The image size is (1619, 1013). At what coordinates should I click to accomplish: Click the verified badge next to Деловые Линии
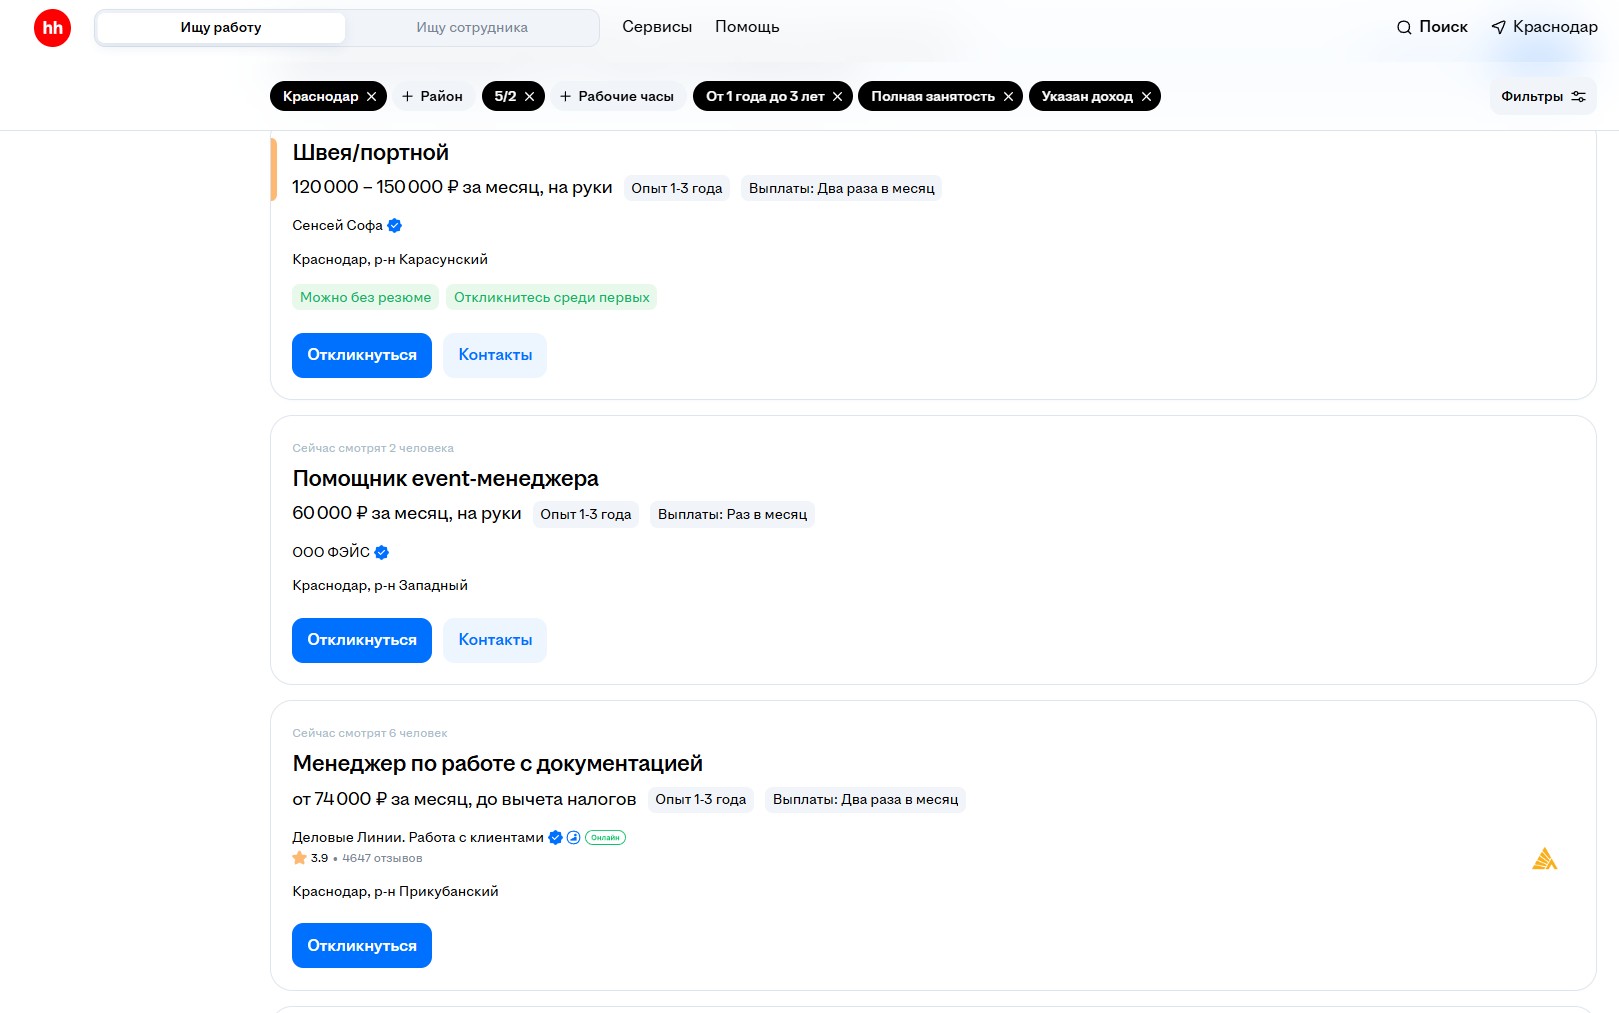tap(556, 838)
